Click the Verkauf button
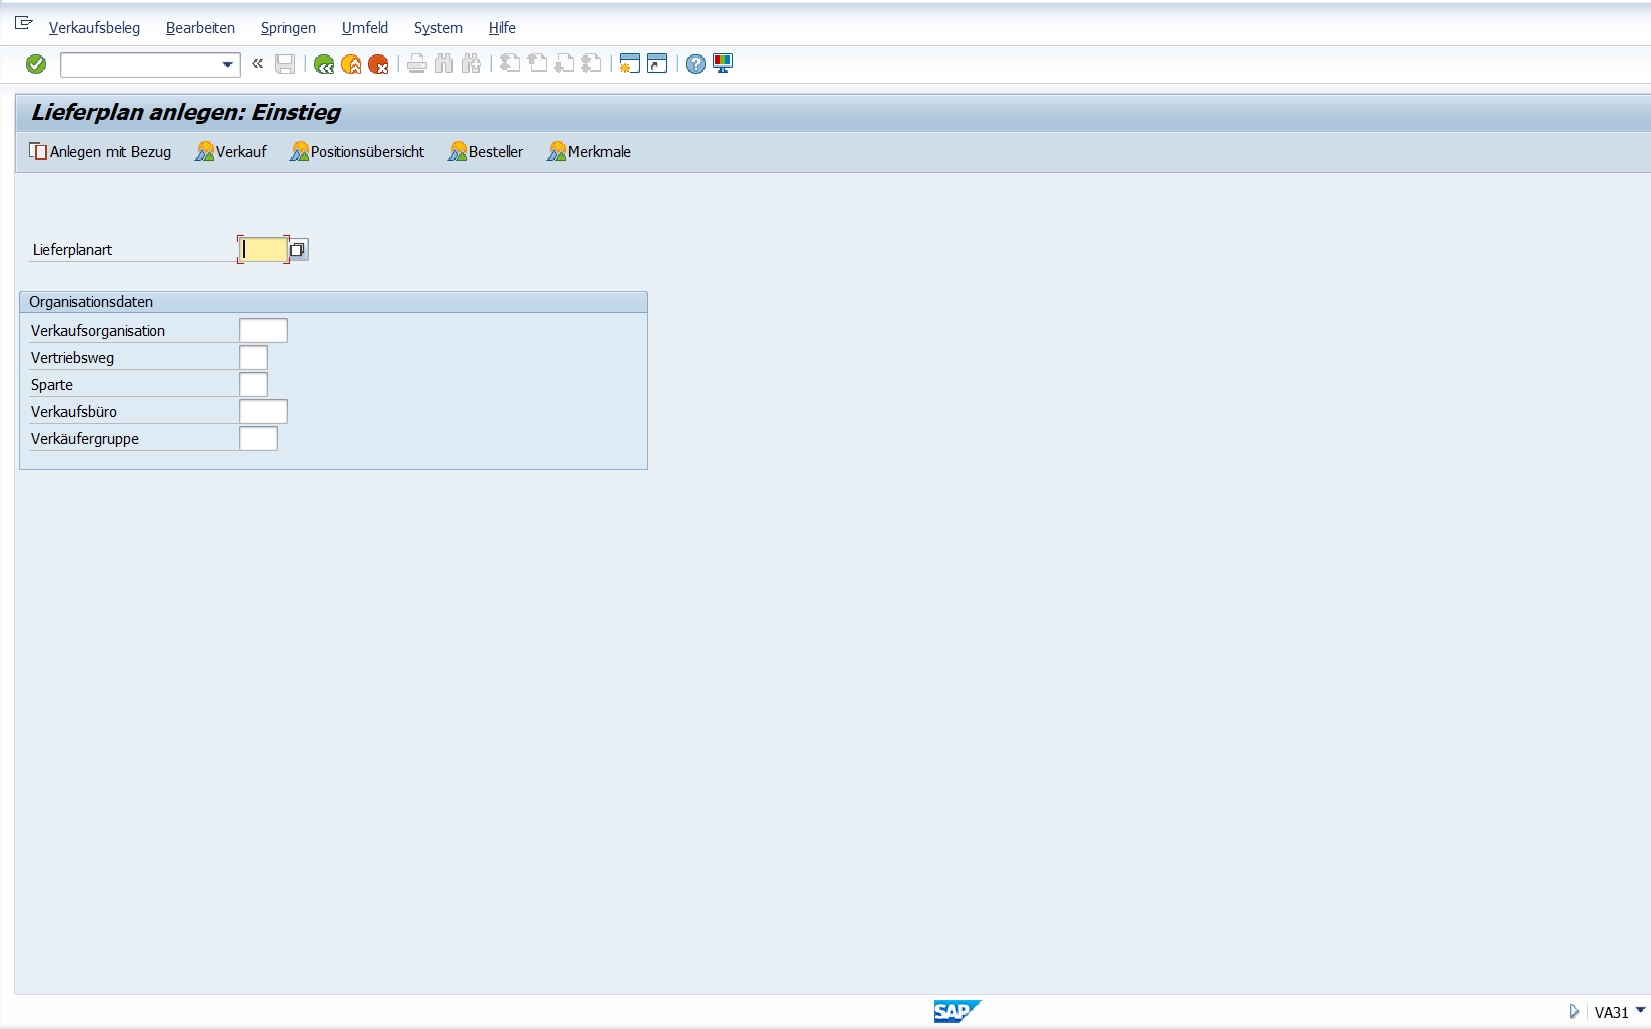This screenshot has width=1651, height=1029. click(x=231, y=152)
